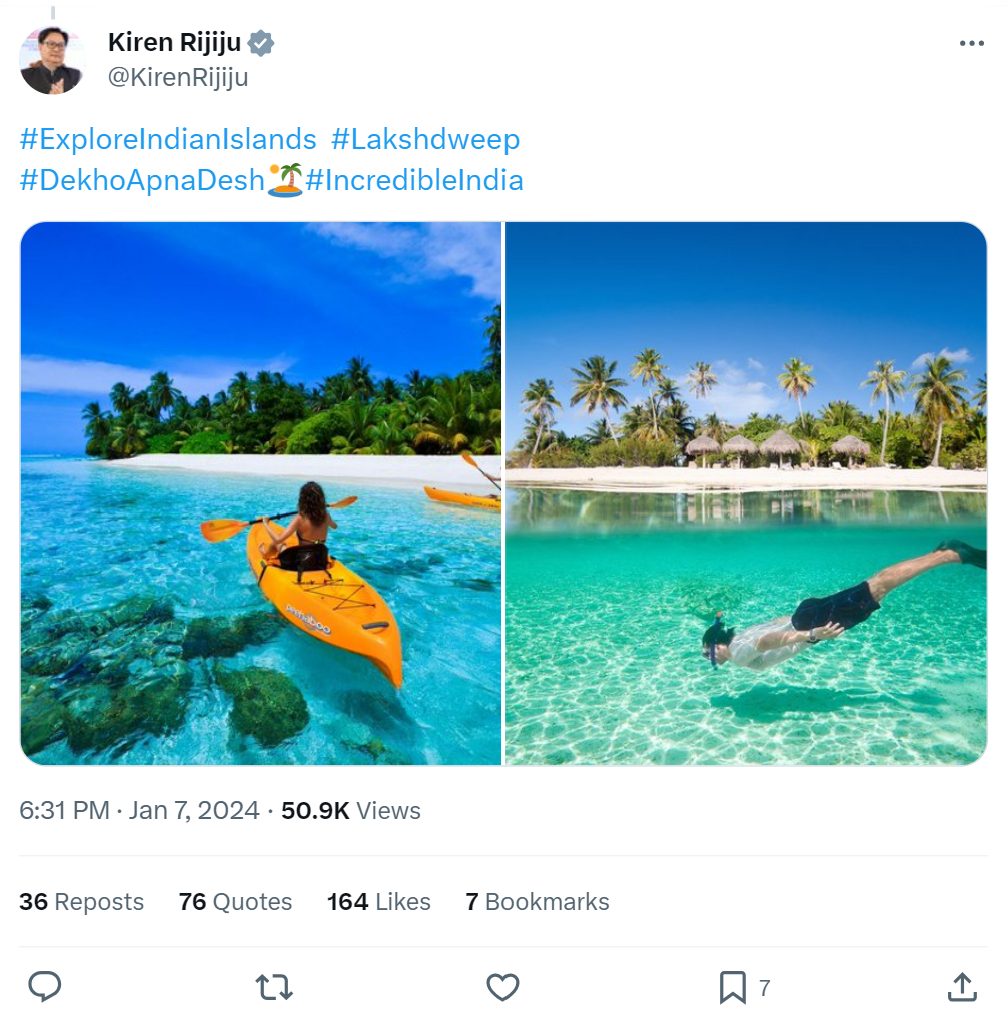Open the #ExploreIndianIslands hashtag

[x=168, y=139]
